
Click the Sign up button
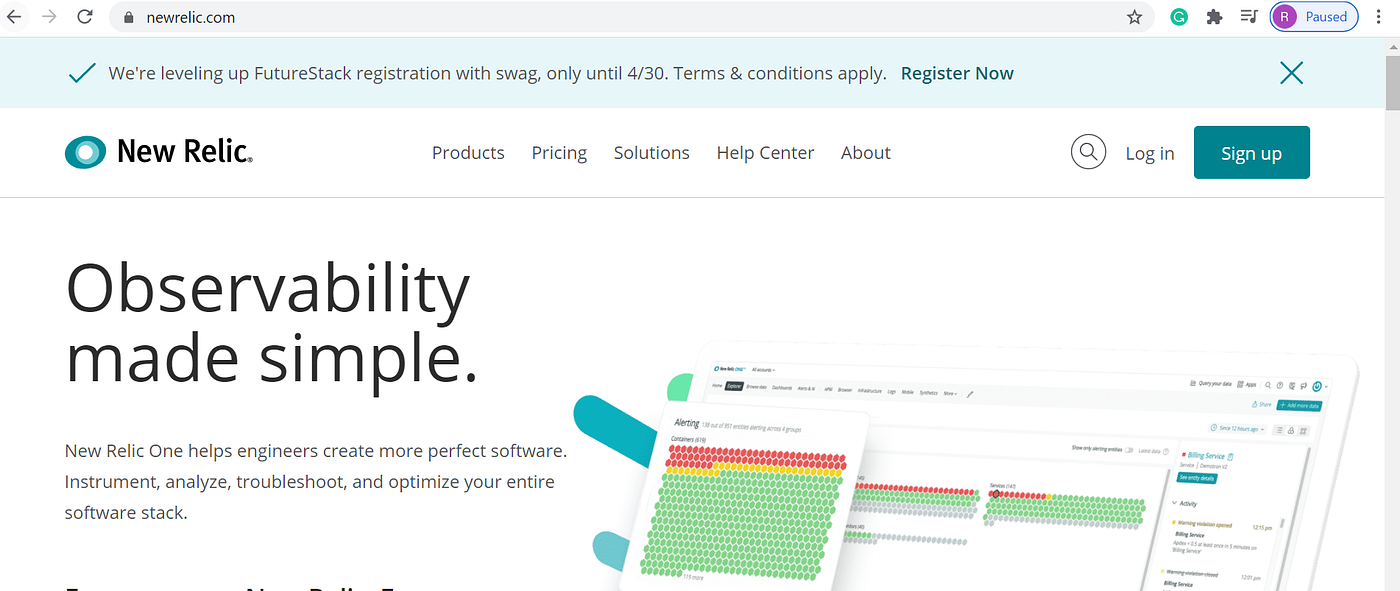coord(1252,152)
